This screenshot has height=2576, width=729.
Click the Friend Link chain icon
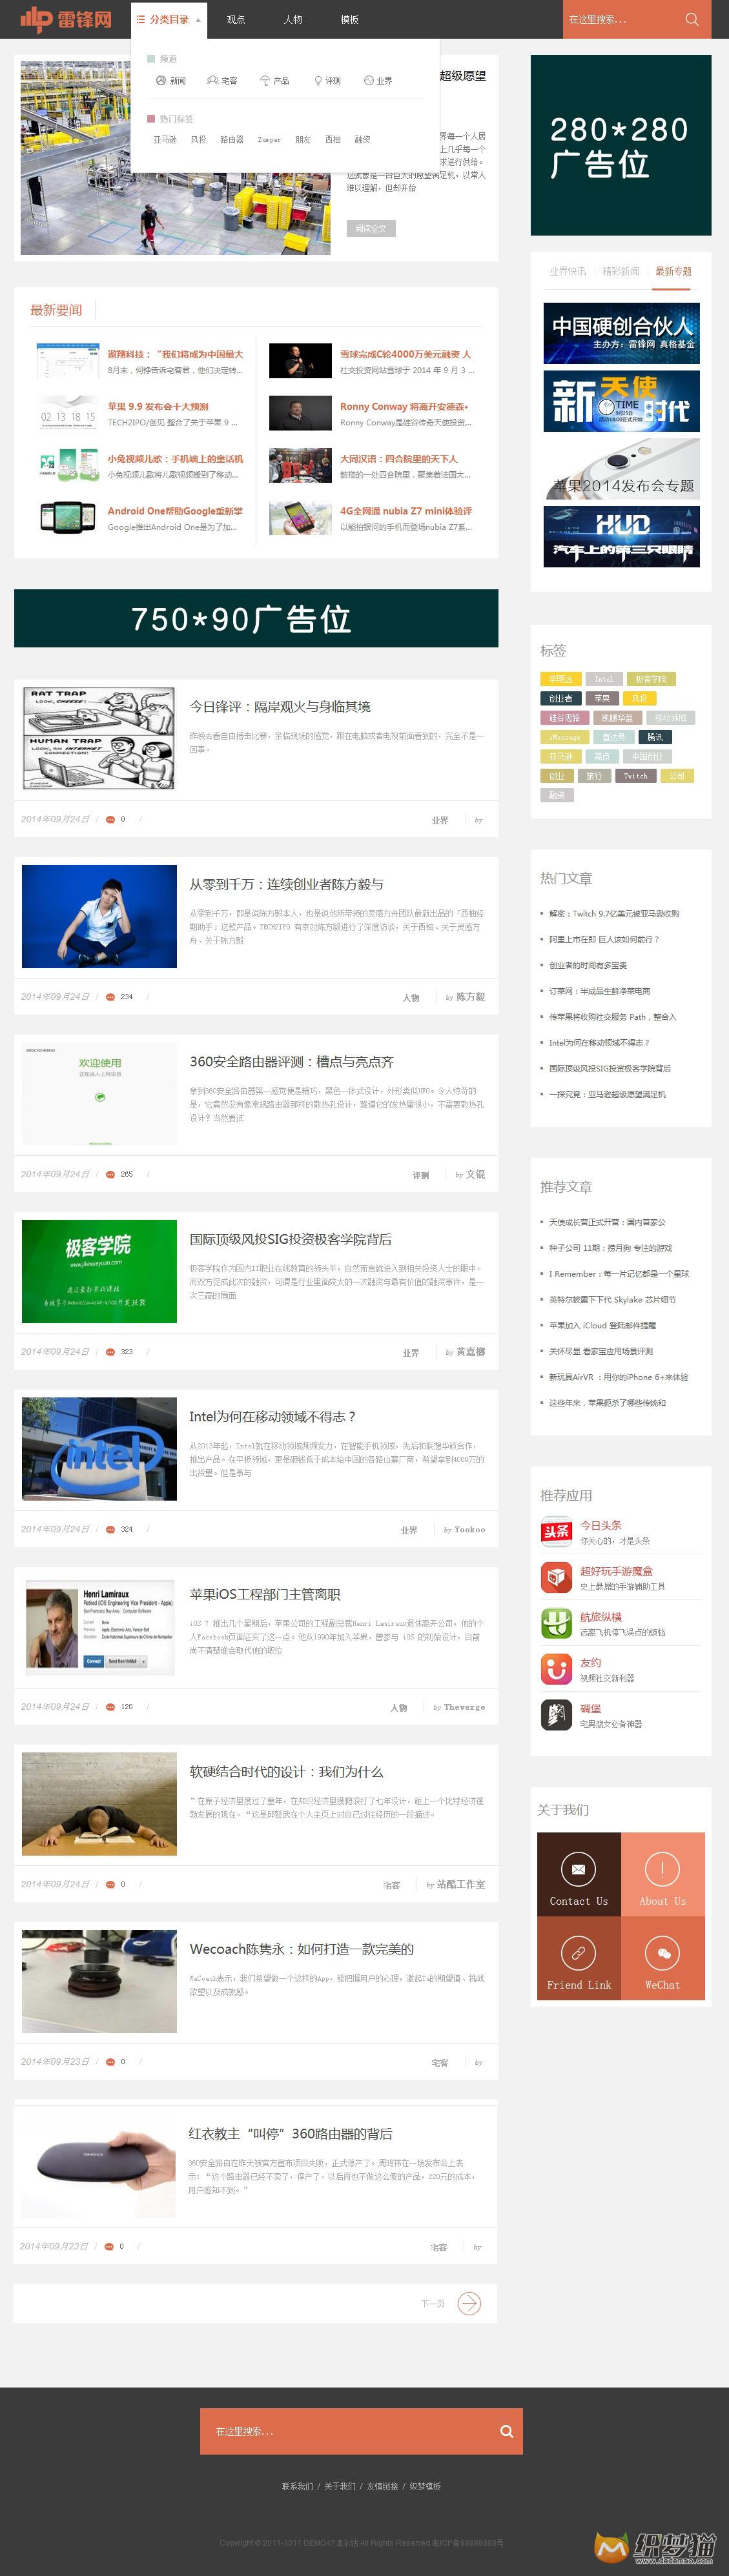coord(578,1953)
